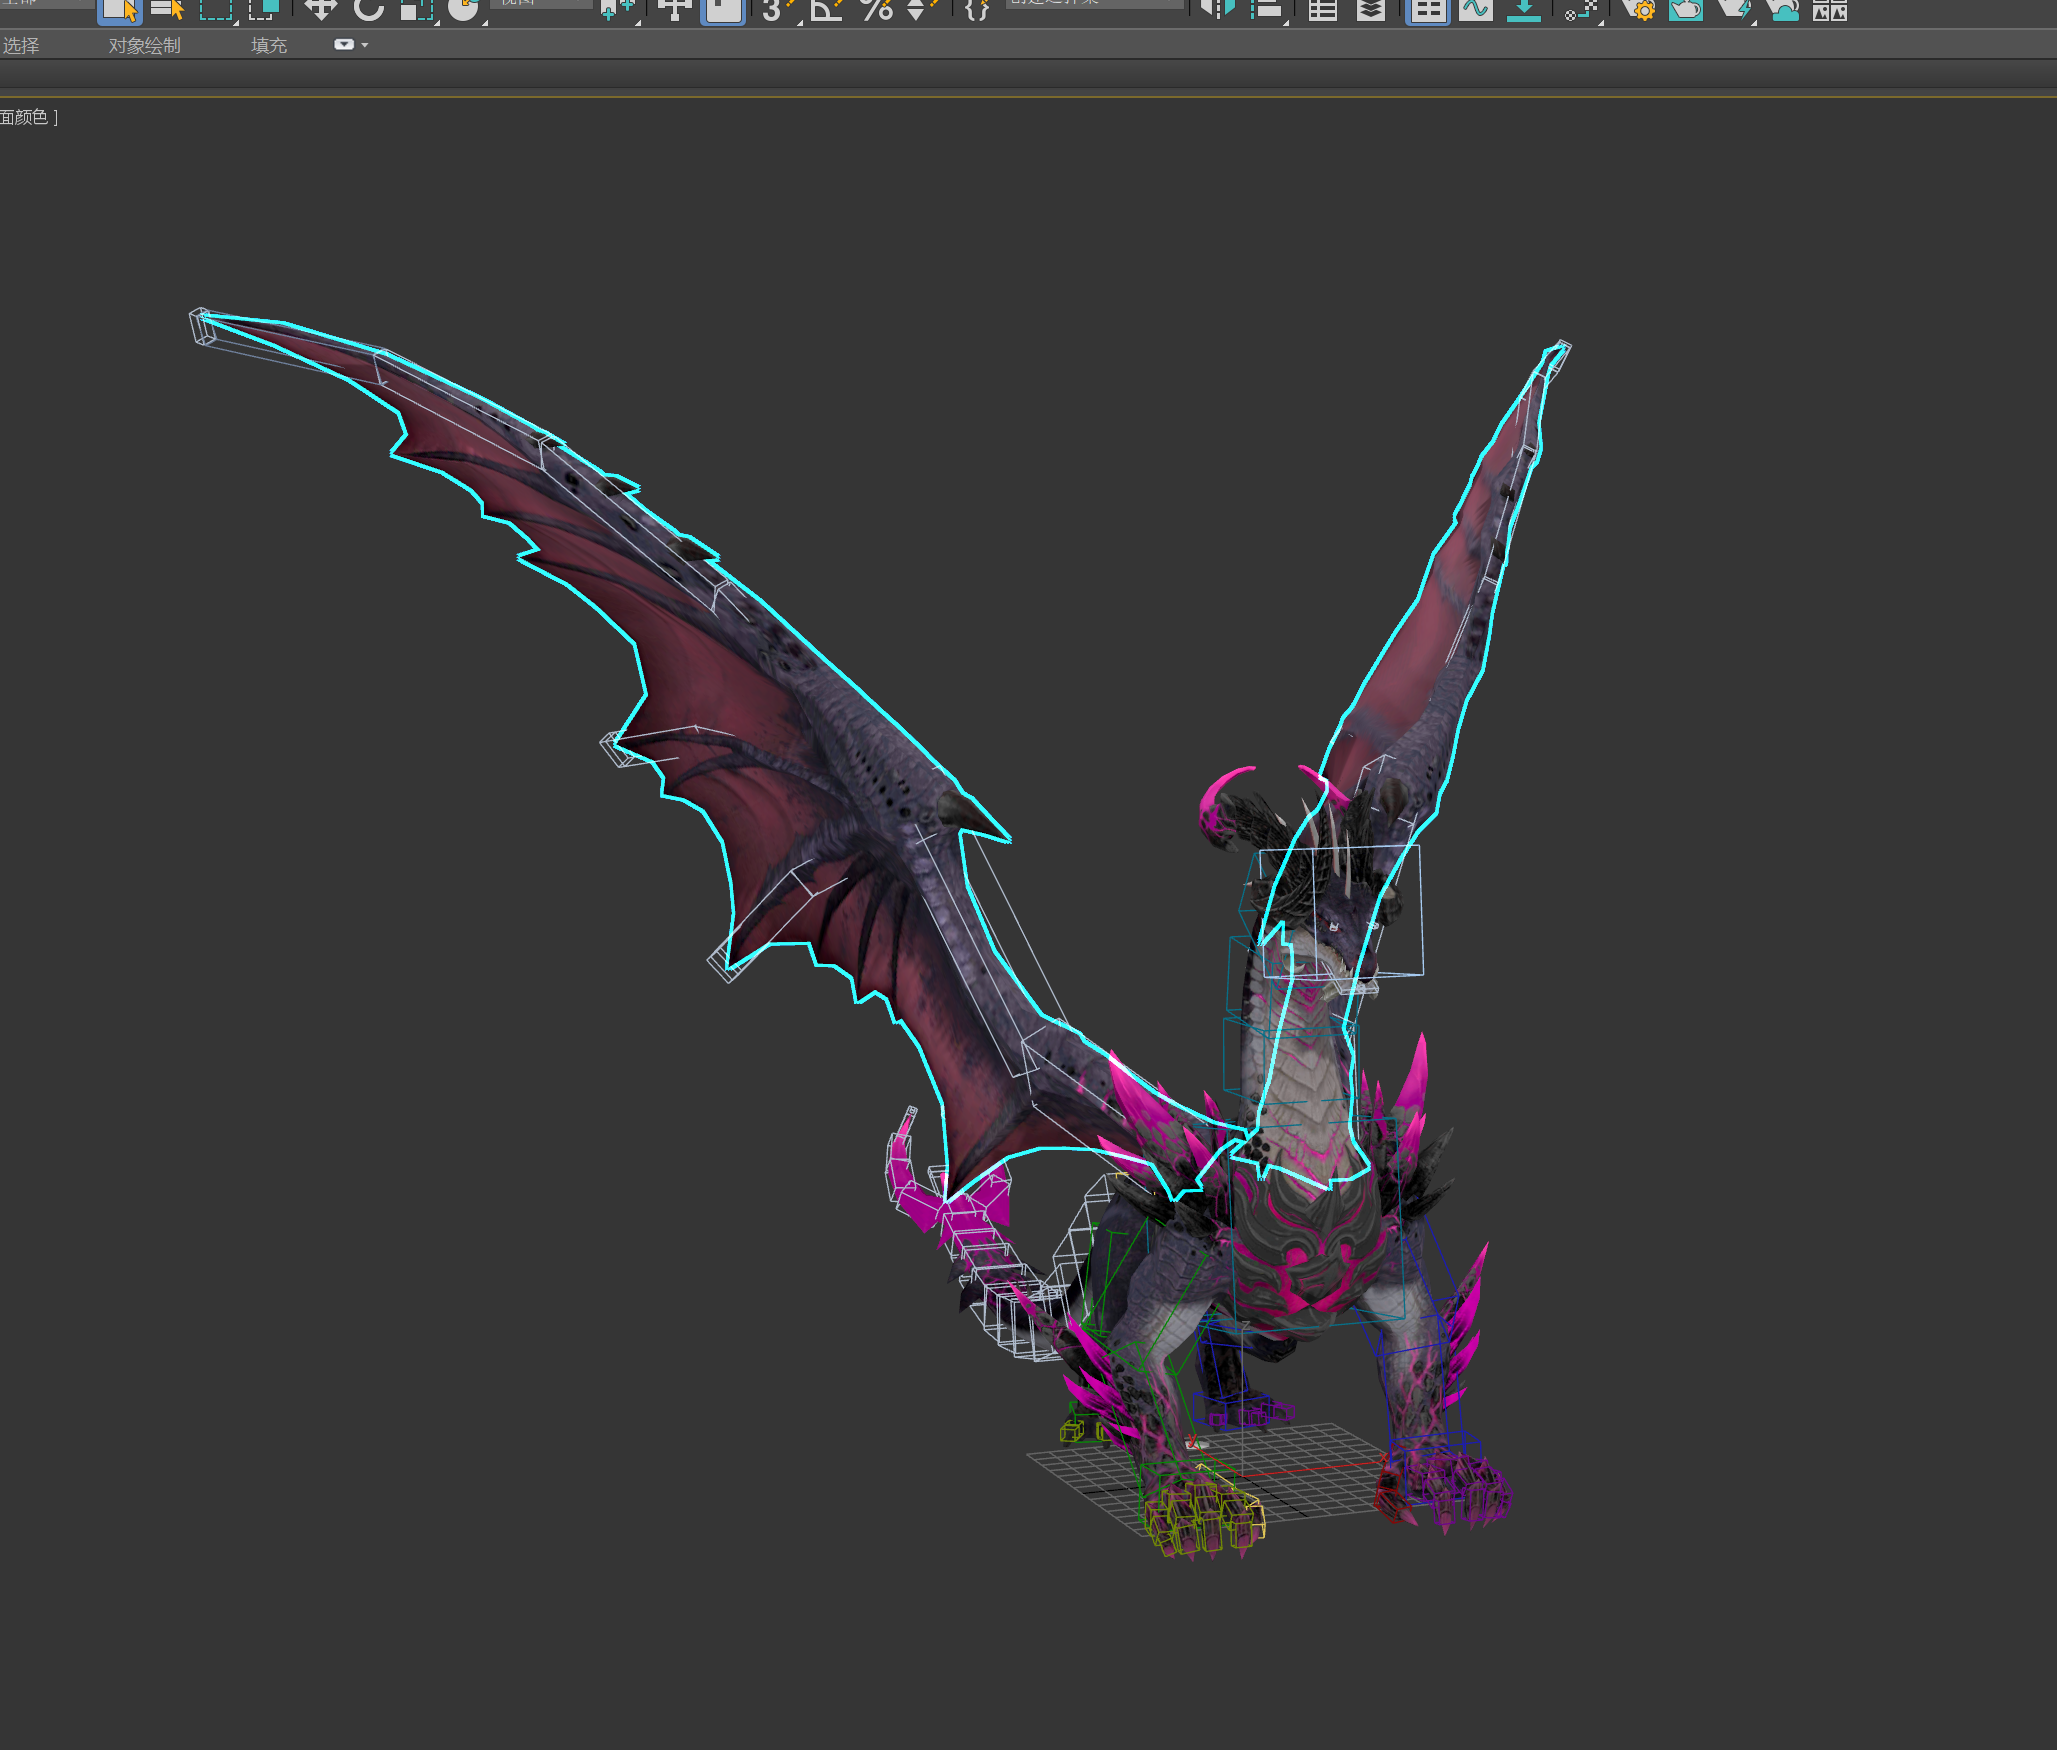Click the Select Object arrow tool
Screen dimensions: 2057x1750
119,10
